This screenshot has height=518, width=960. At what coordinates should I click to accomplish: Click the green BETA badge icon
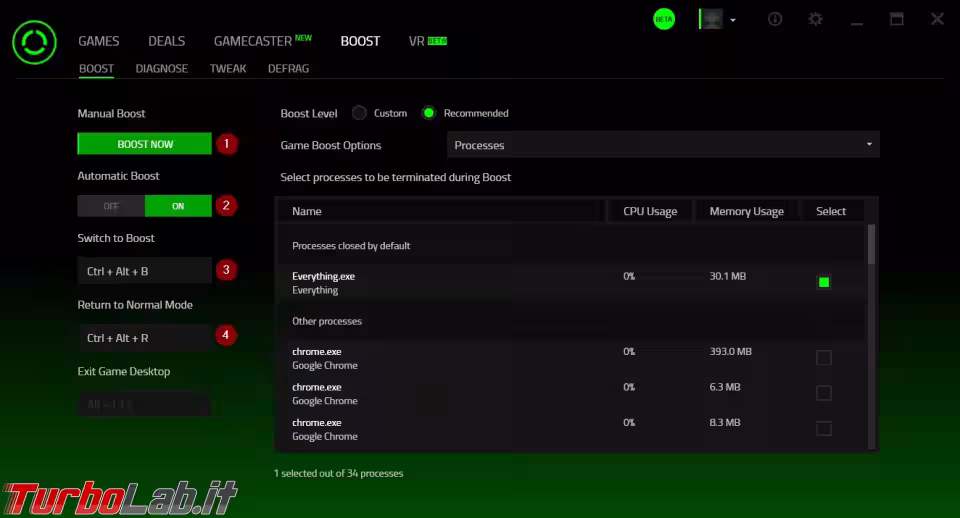(664, 19)
